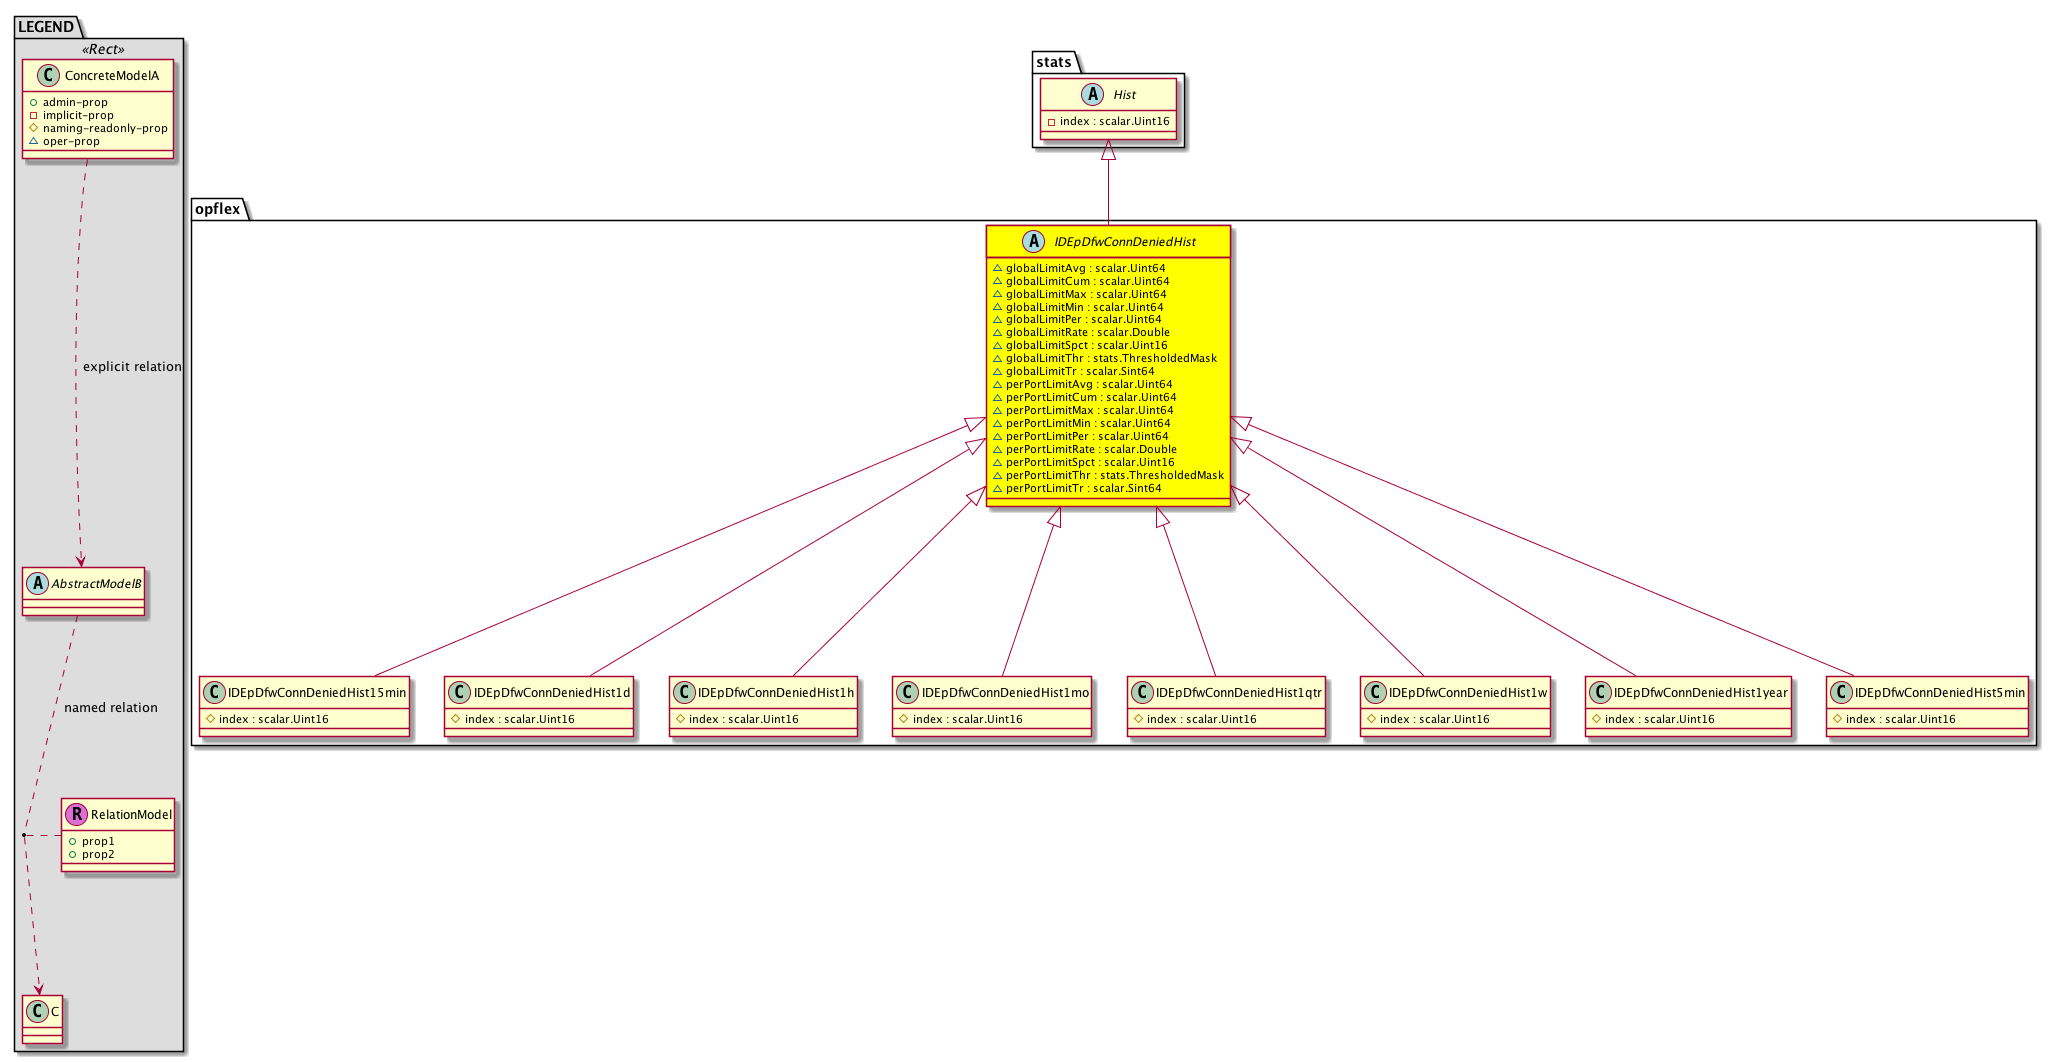2057x1062 pixels.
Task: Click the 'A' icon of Hist class
Action: click(1092, 95)
